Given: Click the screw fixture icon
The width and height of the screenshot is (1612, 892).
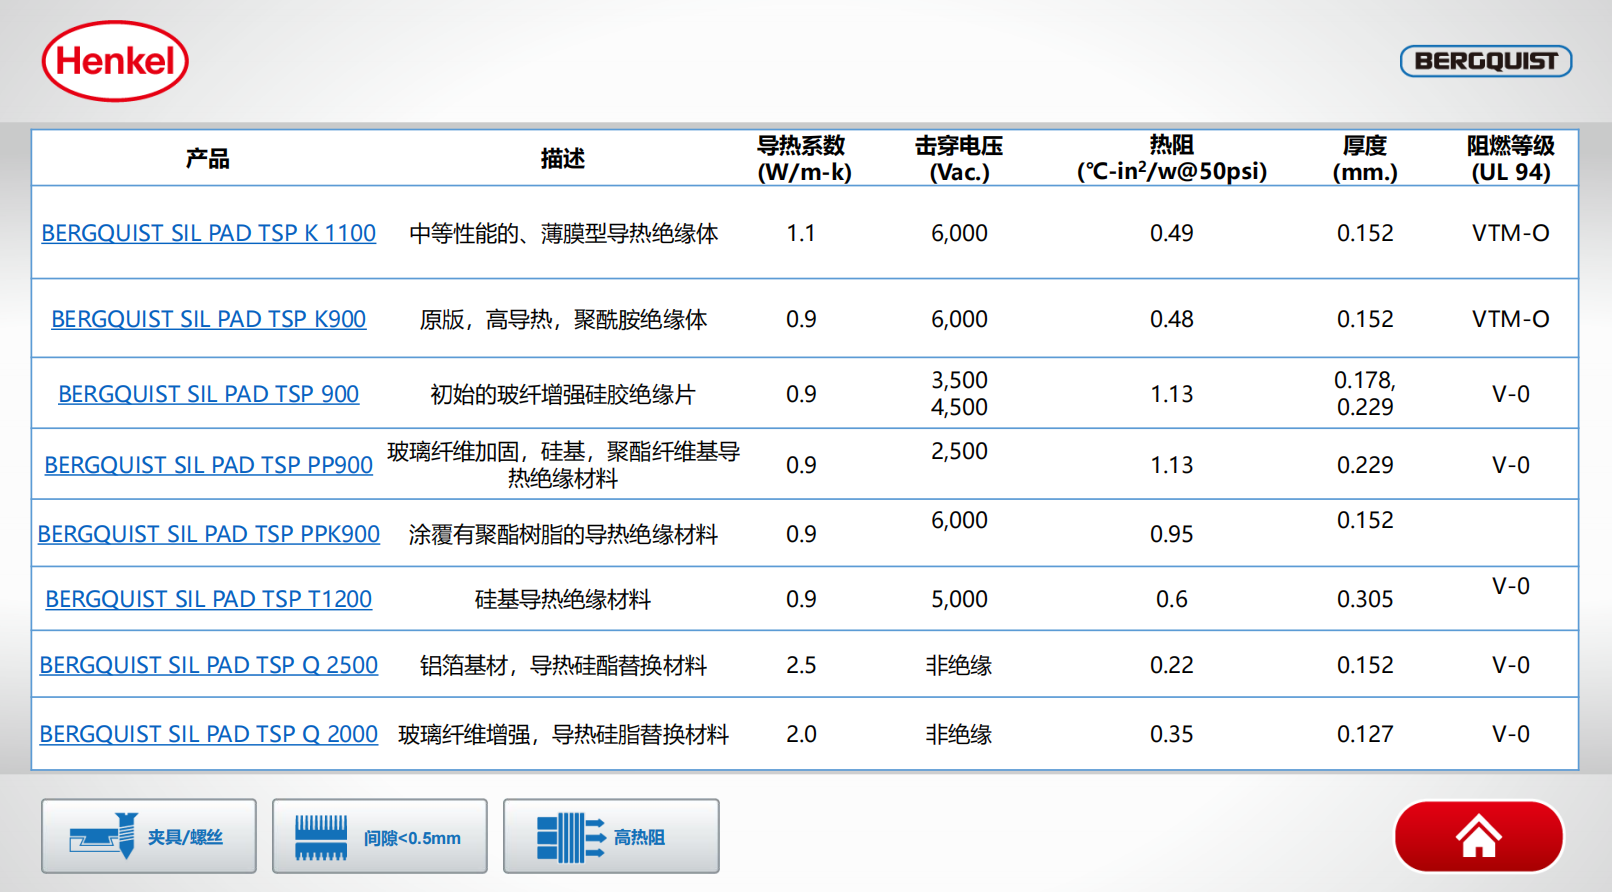Looking at the screenshot, I should point(104,836).
